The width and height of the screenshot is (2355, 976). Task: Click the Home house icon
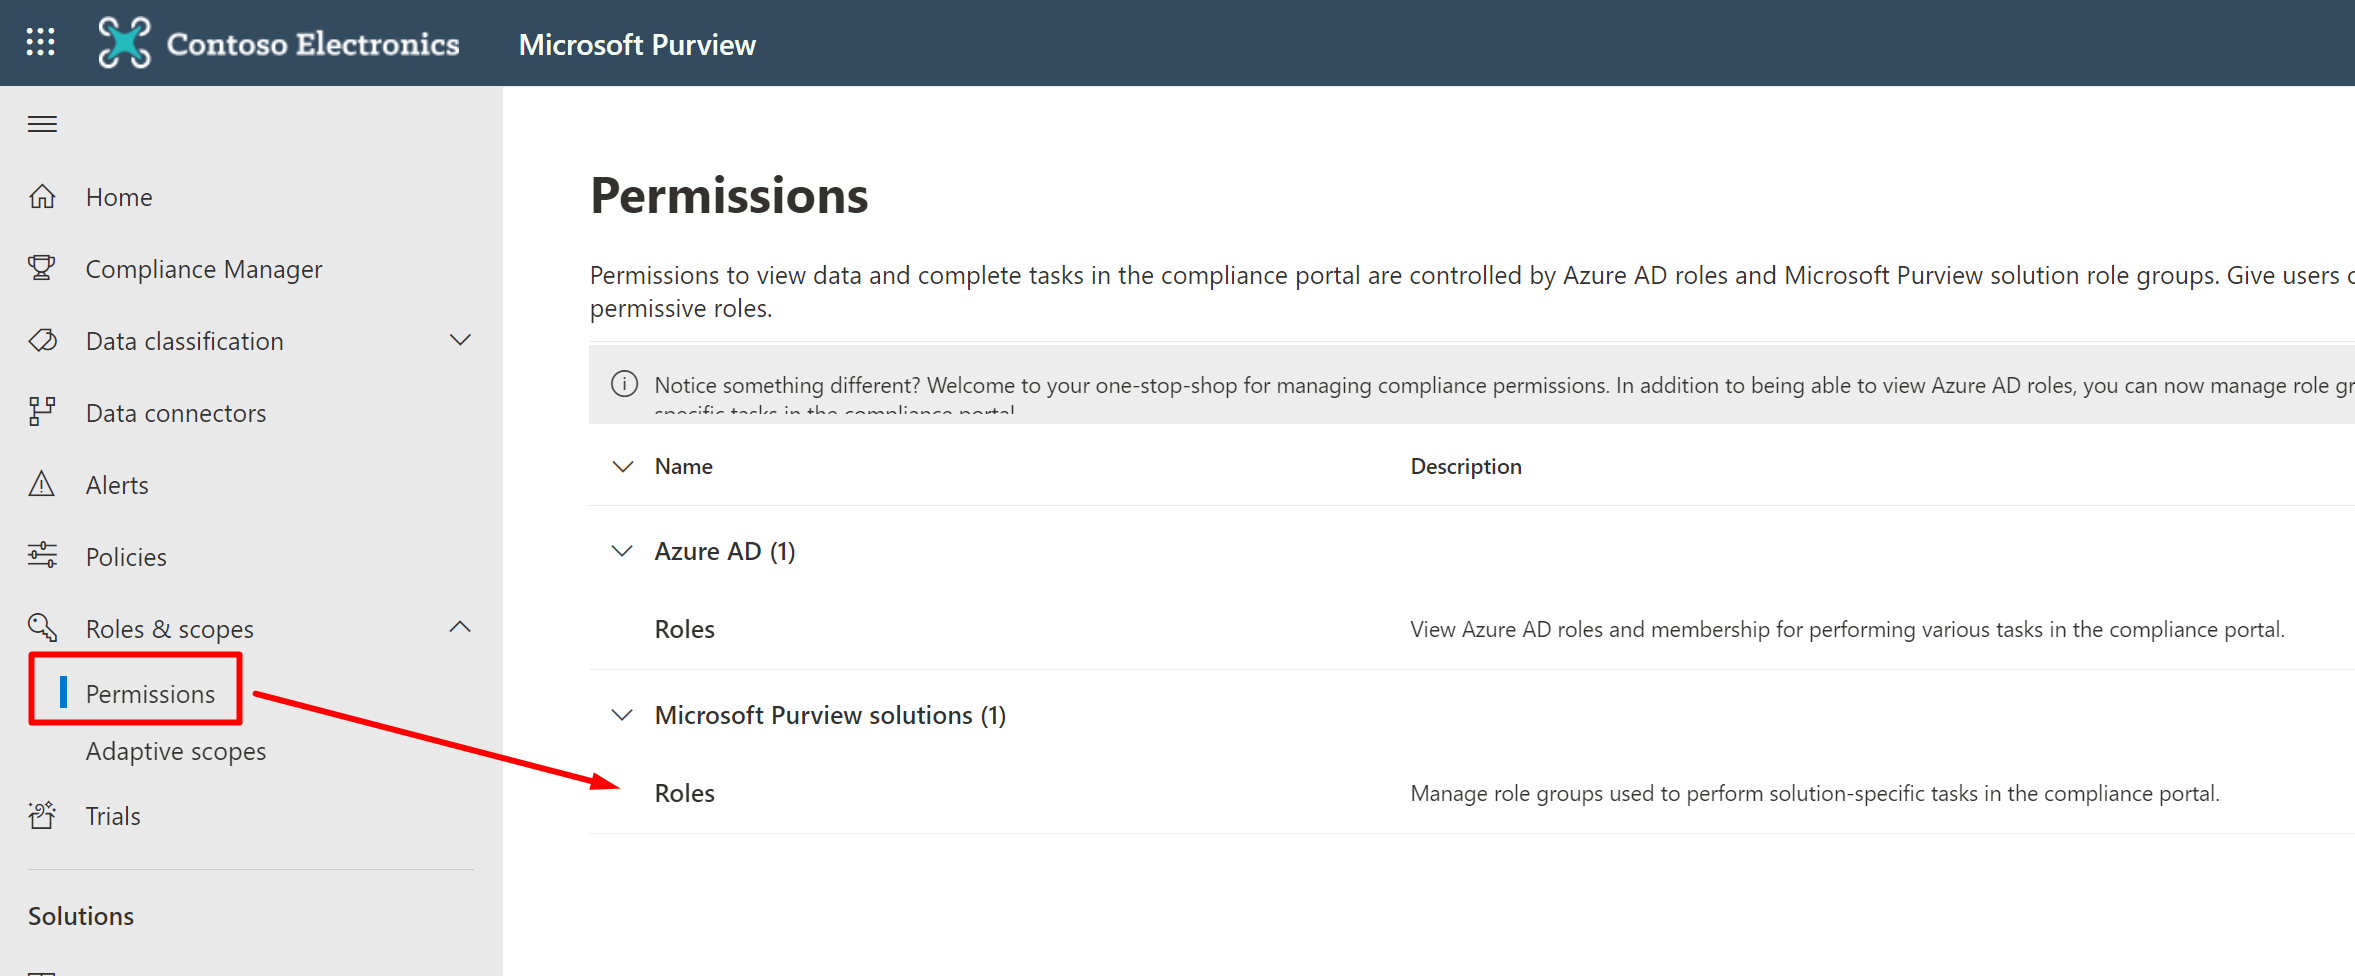[x=42, y=197]
